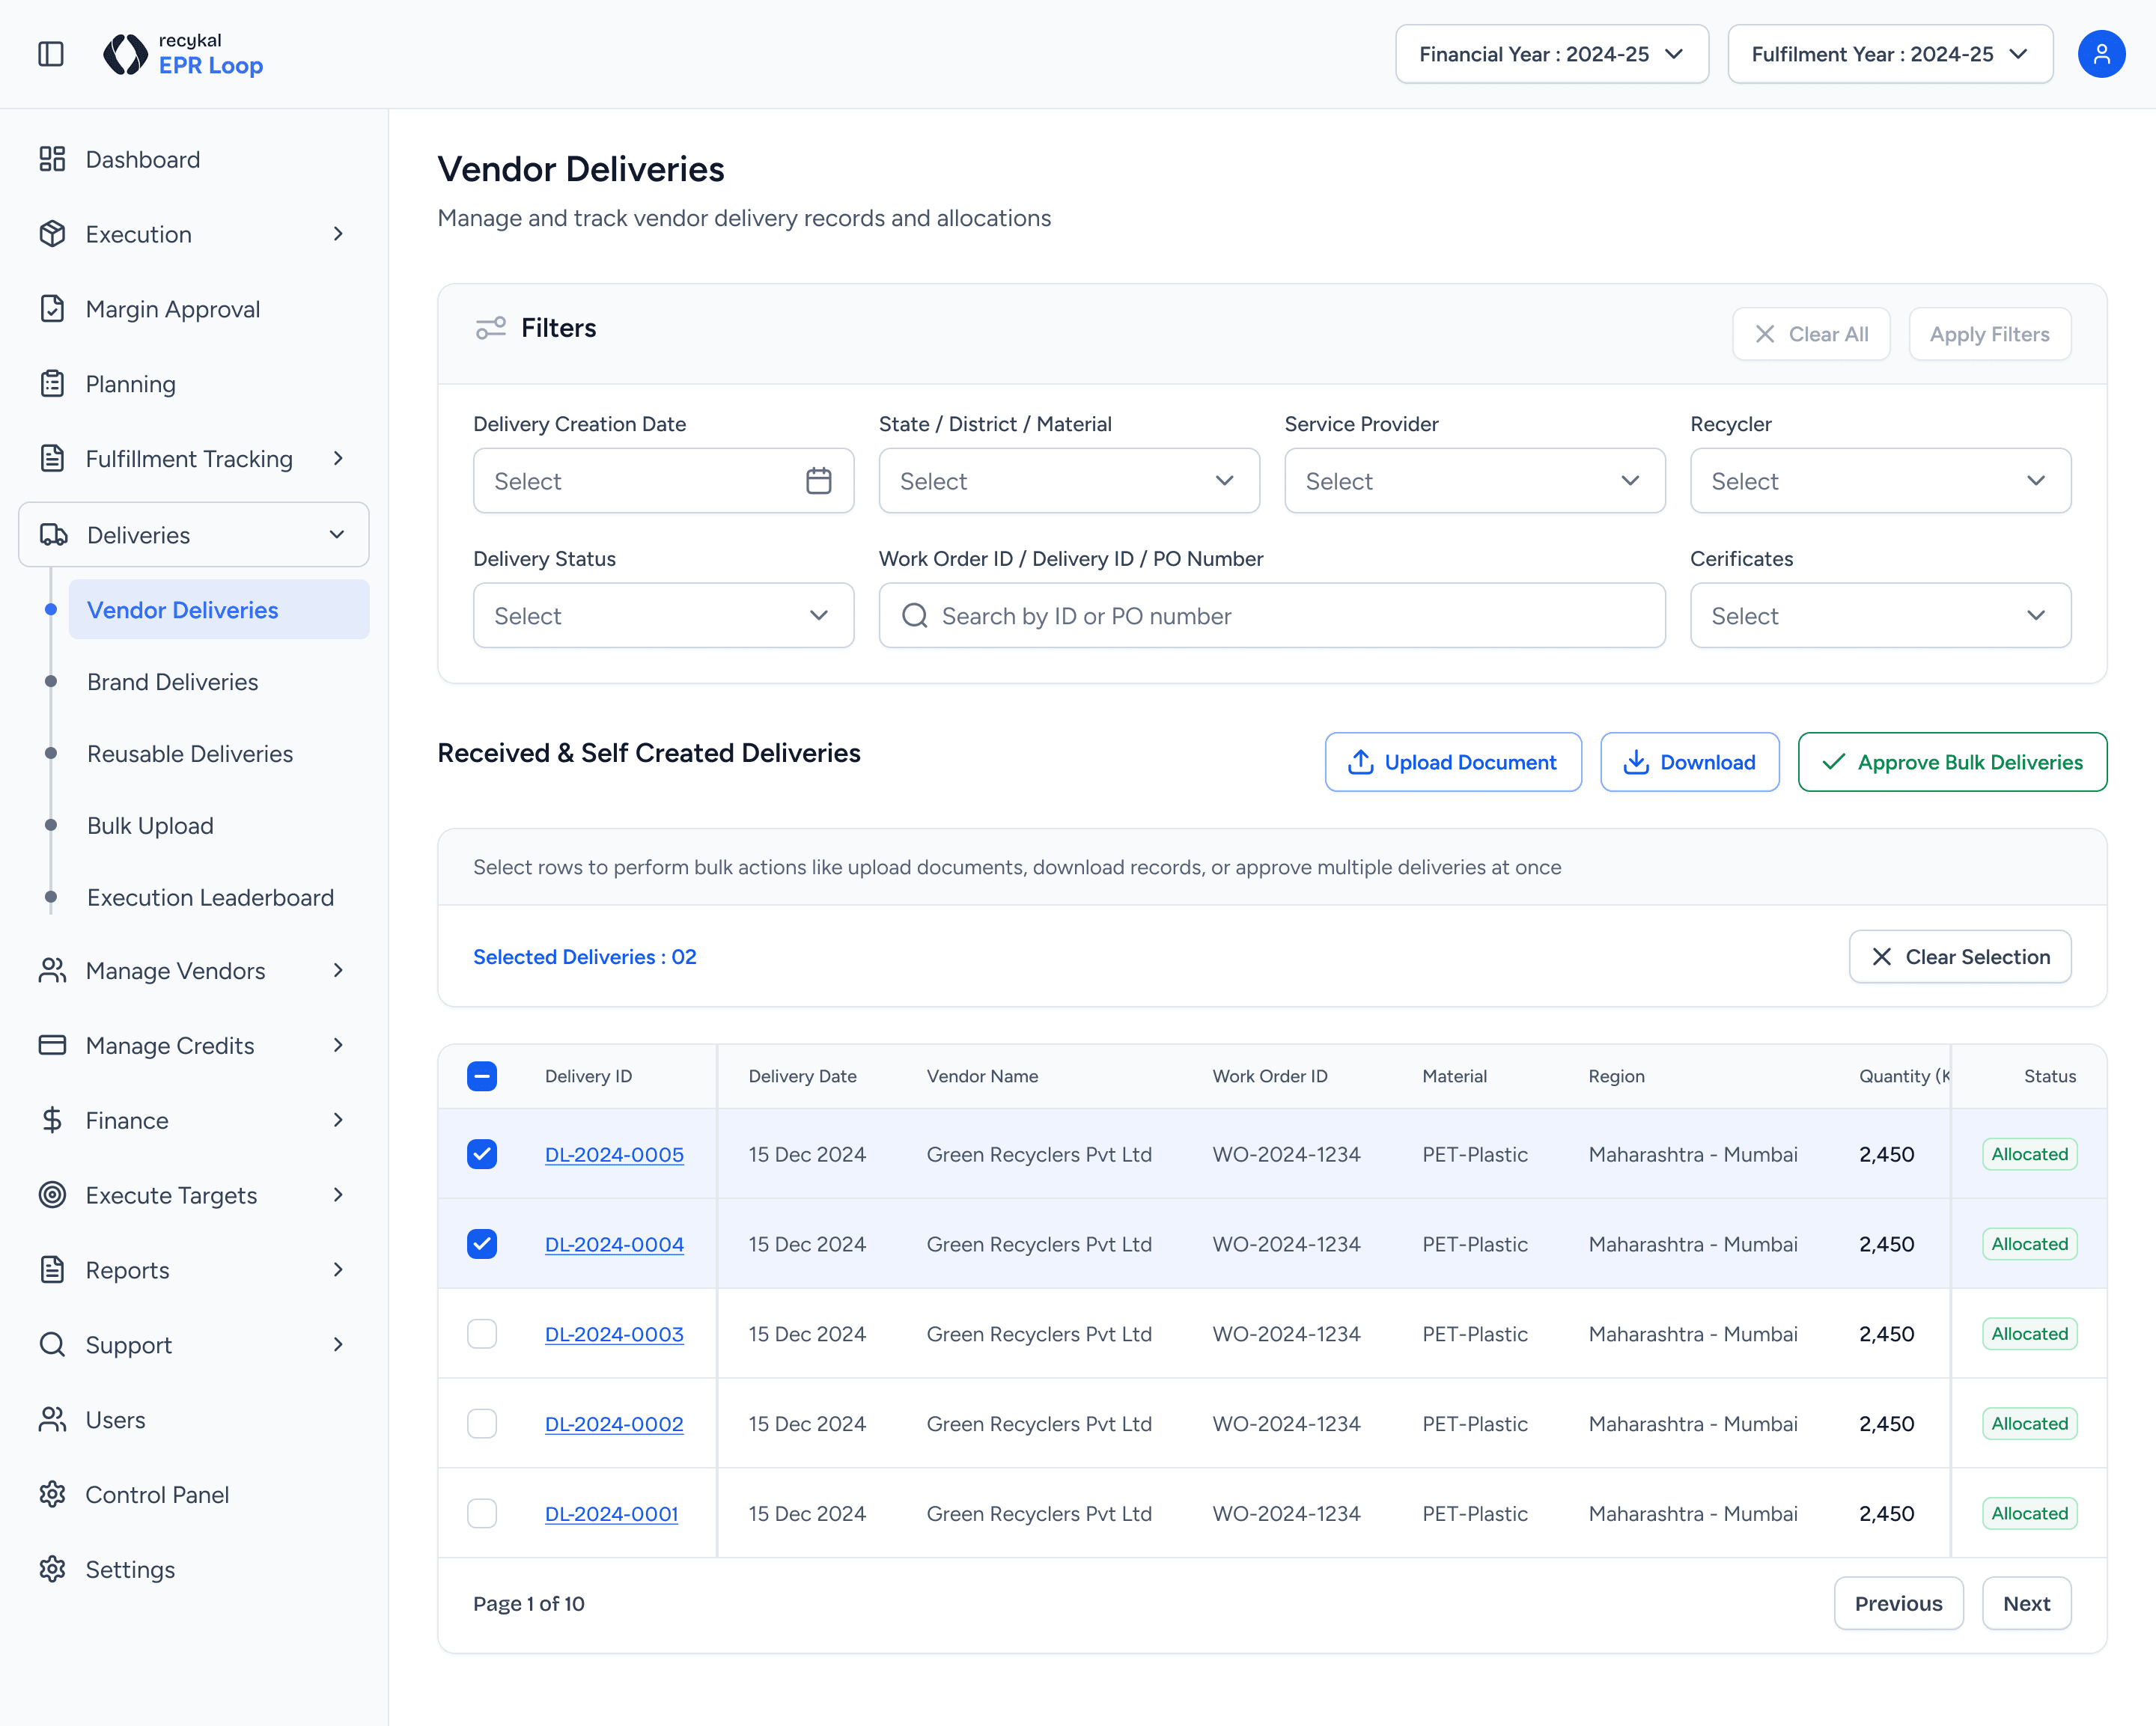The image size is (2156, 1726).
Task: Go to Brand Deliveries submenu item
Action: click(172, 682)
